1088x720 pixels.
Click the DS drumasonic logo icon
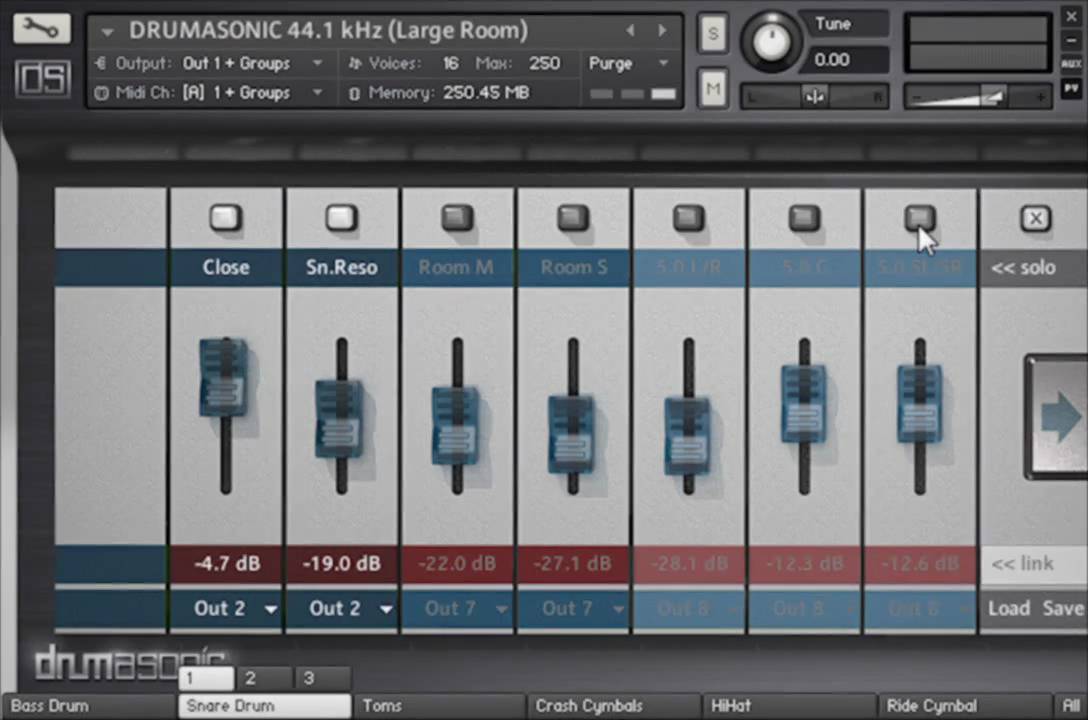[42, 78]
